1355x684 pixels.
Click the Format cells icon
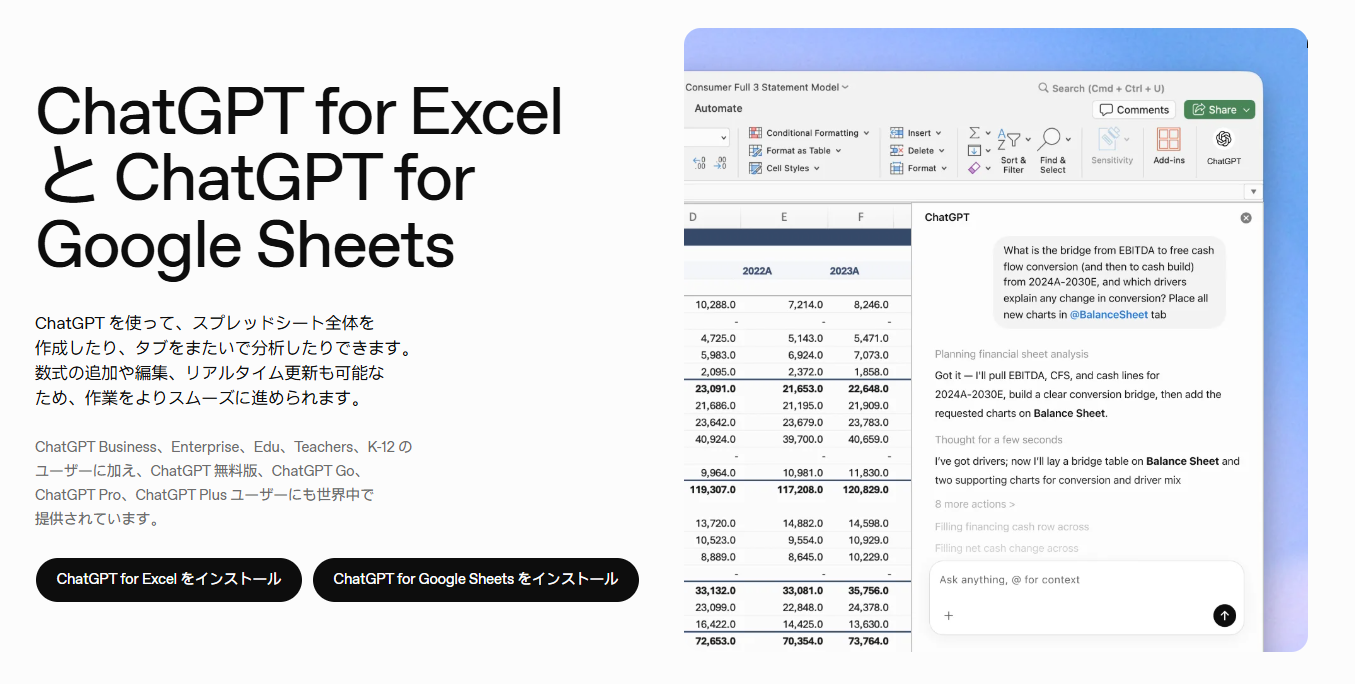click(897, 169)
